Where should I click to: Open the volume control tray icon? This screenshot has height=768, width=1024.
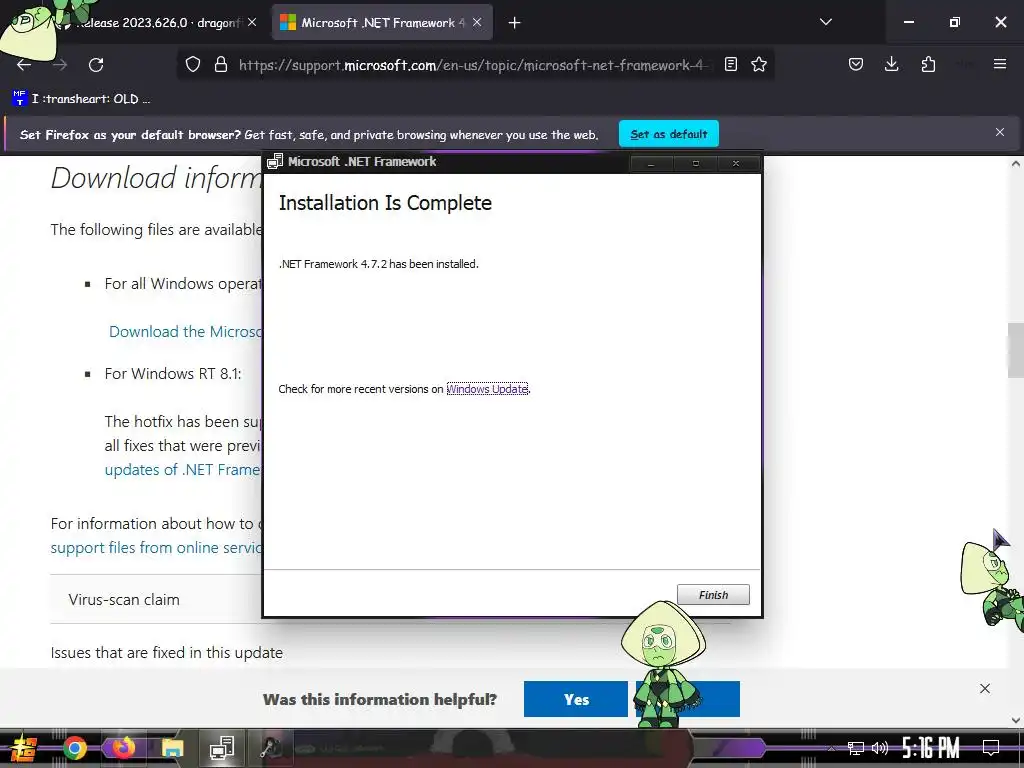(880, 748)
